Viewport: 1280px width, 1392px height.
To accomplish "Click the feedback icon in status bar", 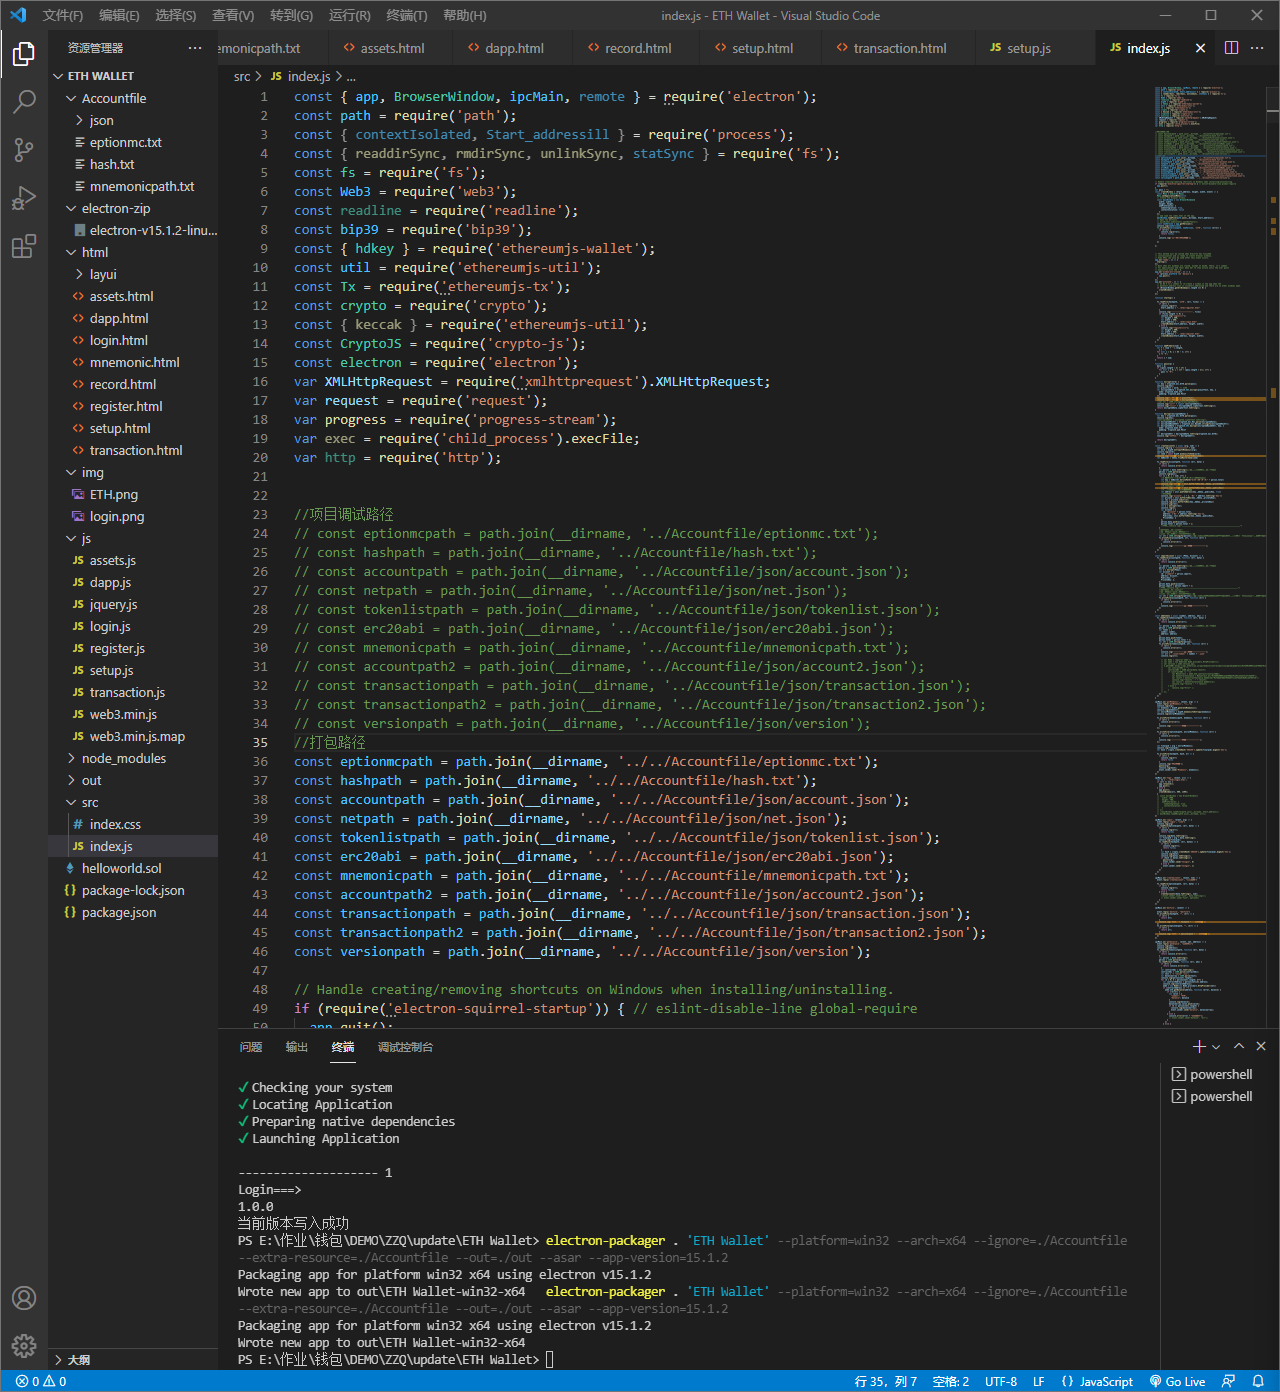I will pos(1228,1381).
